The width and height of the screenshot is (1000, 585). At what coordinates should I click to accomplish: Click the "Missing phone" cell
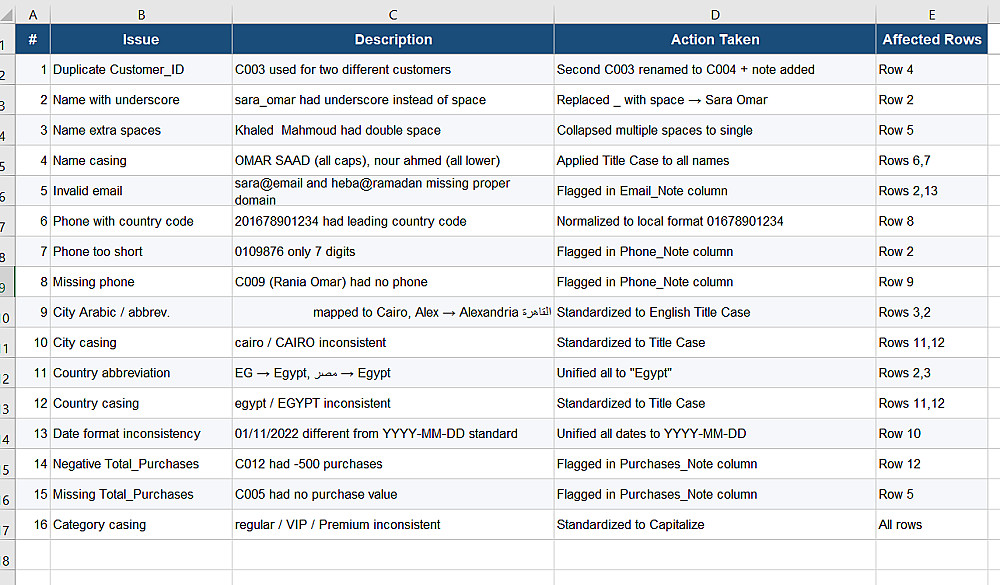[141, 282]
